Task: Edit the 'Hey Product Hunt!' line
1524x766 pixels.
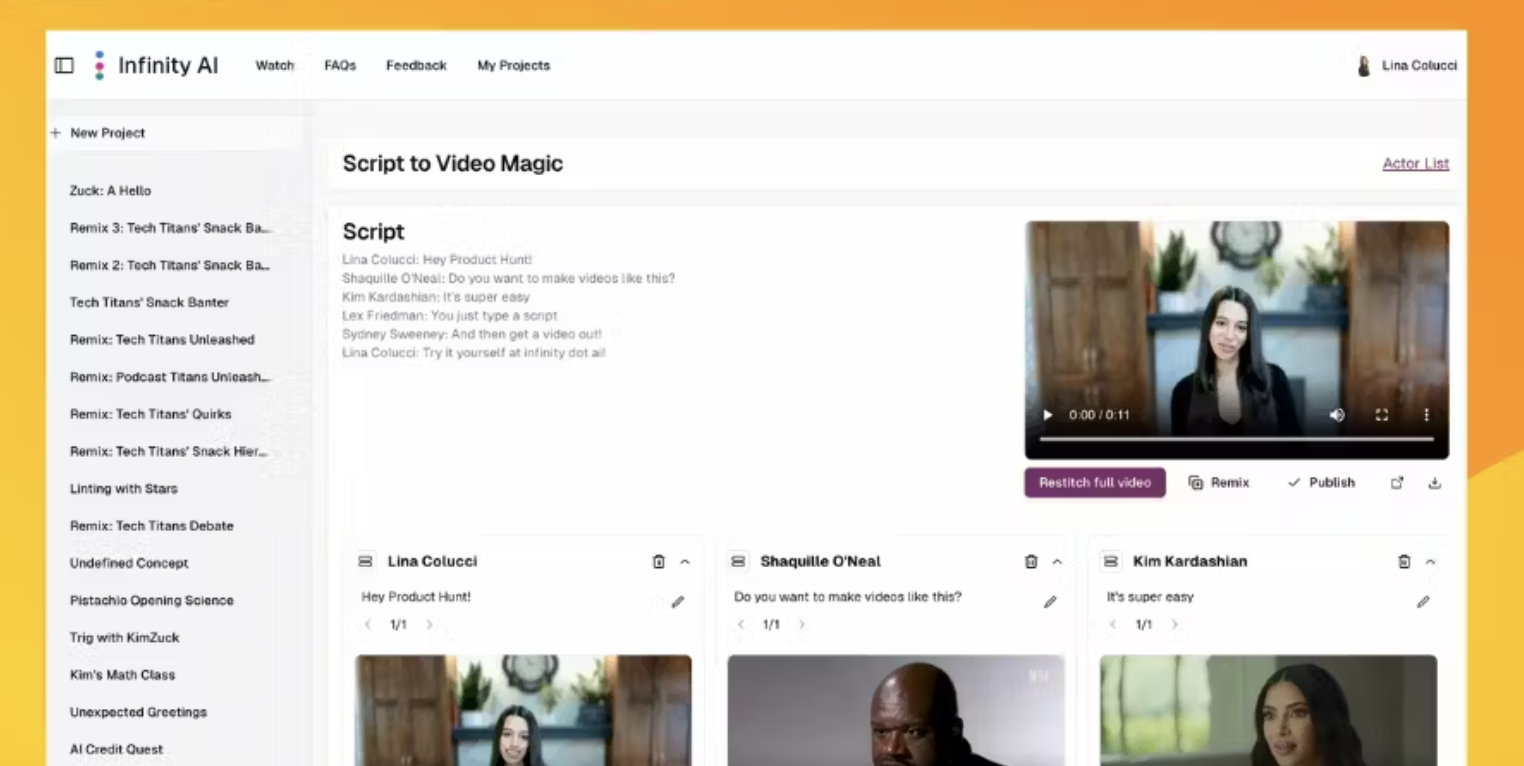Action: click(x=678, y=602)
